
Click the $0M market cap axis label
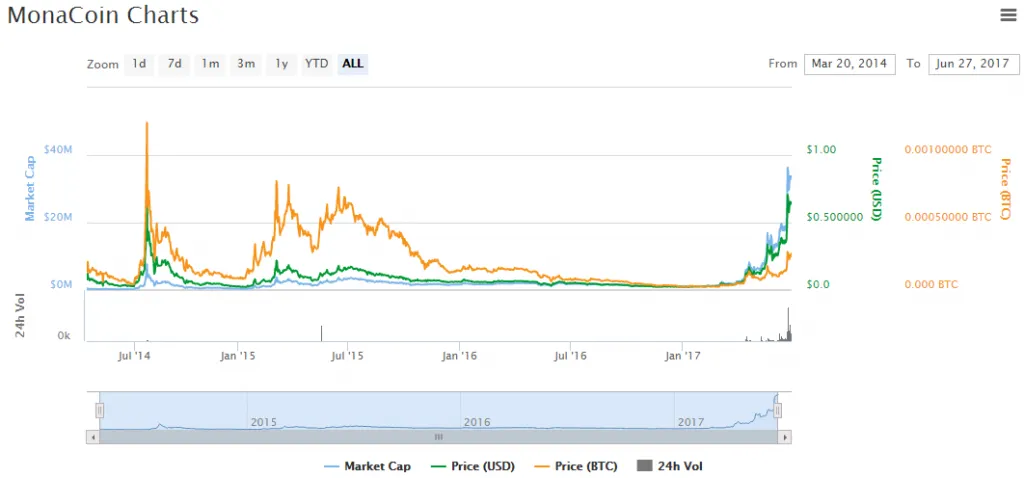(x=60, y=285)
